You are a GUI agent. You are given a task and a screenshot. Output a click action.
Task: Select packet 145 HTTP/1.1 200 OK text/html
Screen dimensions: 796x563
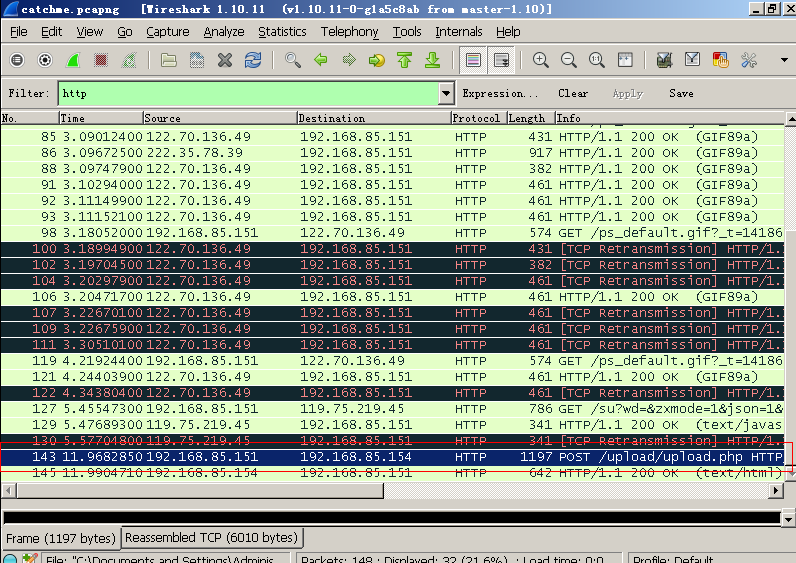click(392, 473)
